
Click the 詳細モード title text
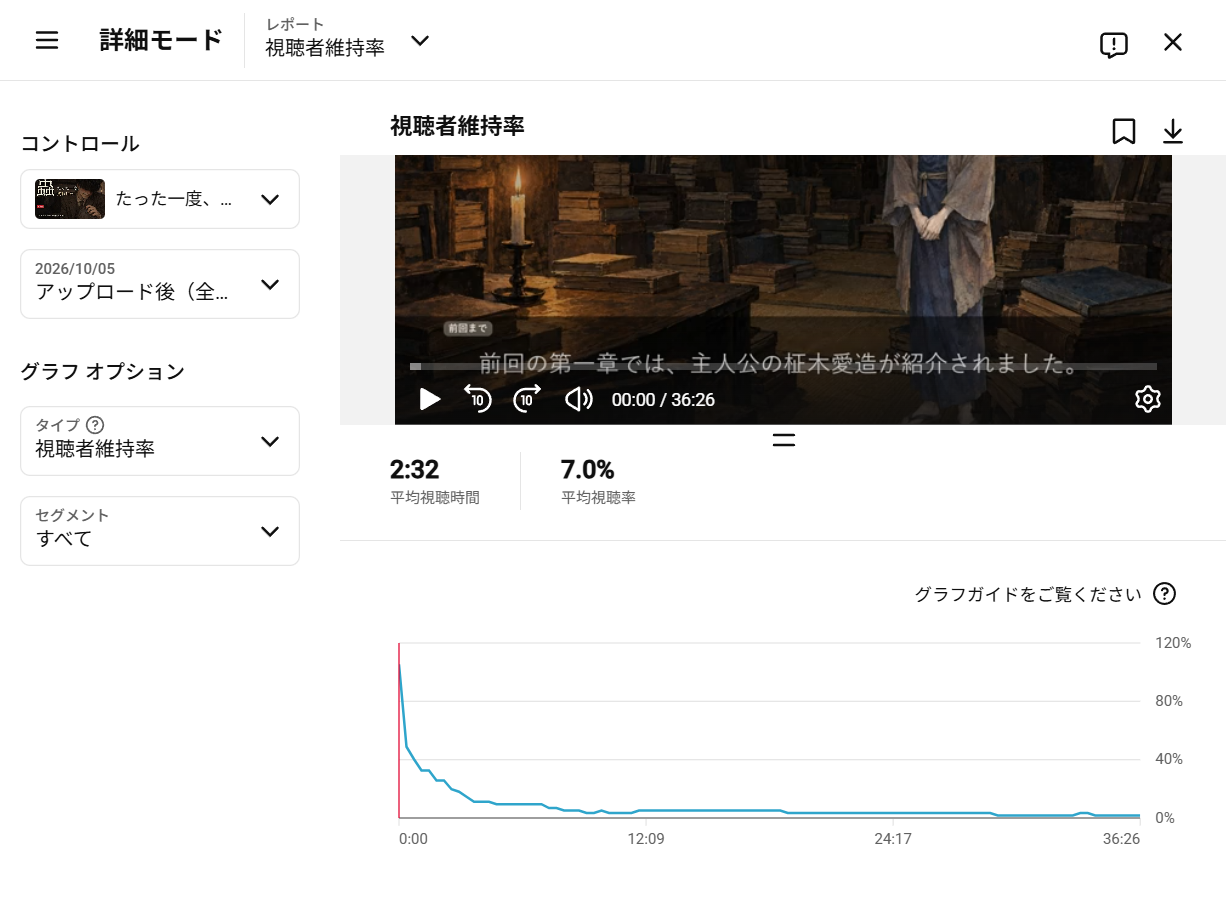(161, 40)
